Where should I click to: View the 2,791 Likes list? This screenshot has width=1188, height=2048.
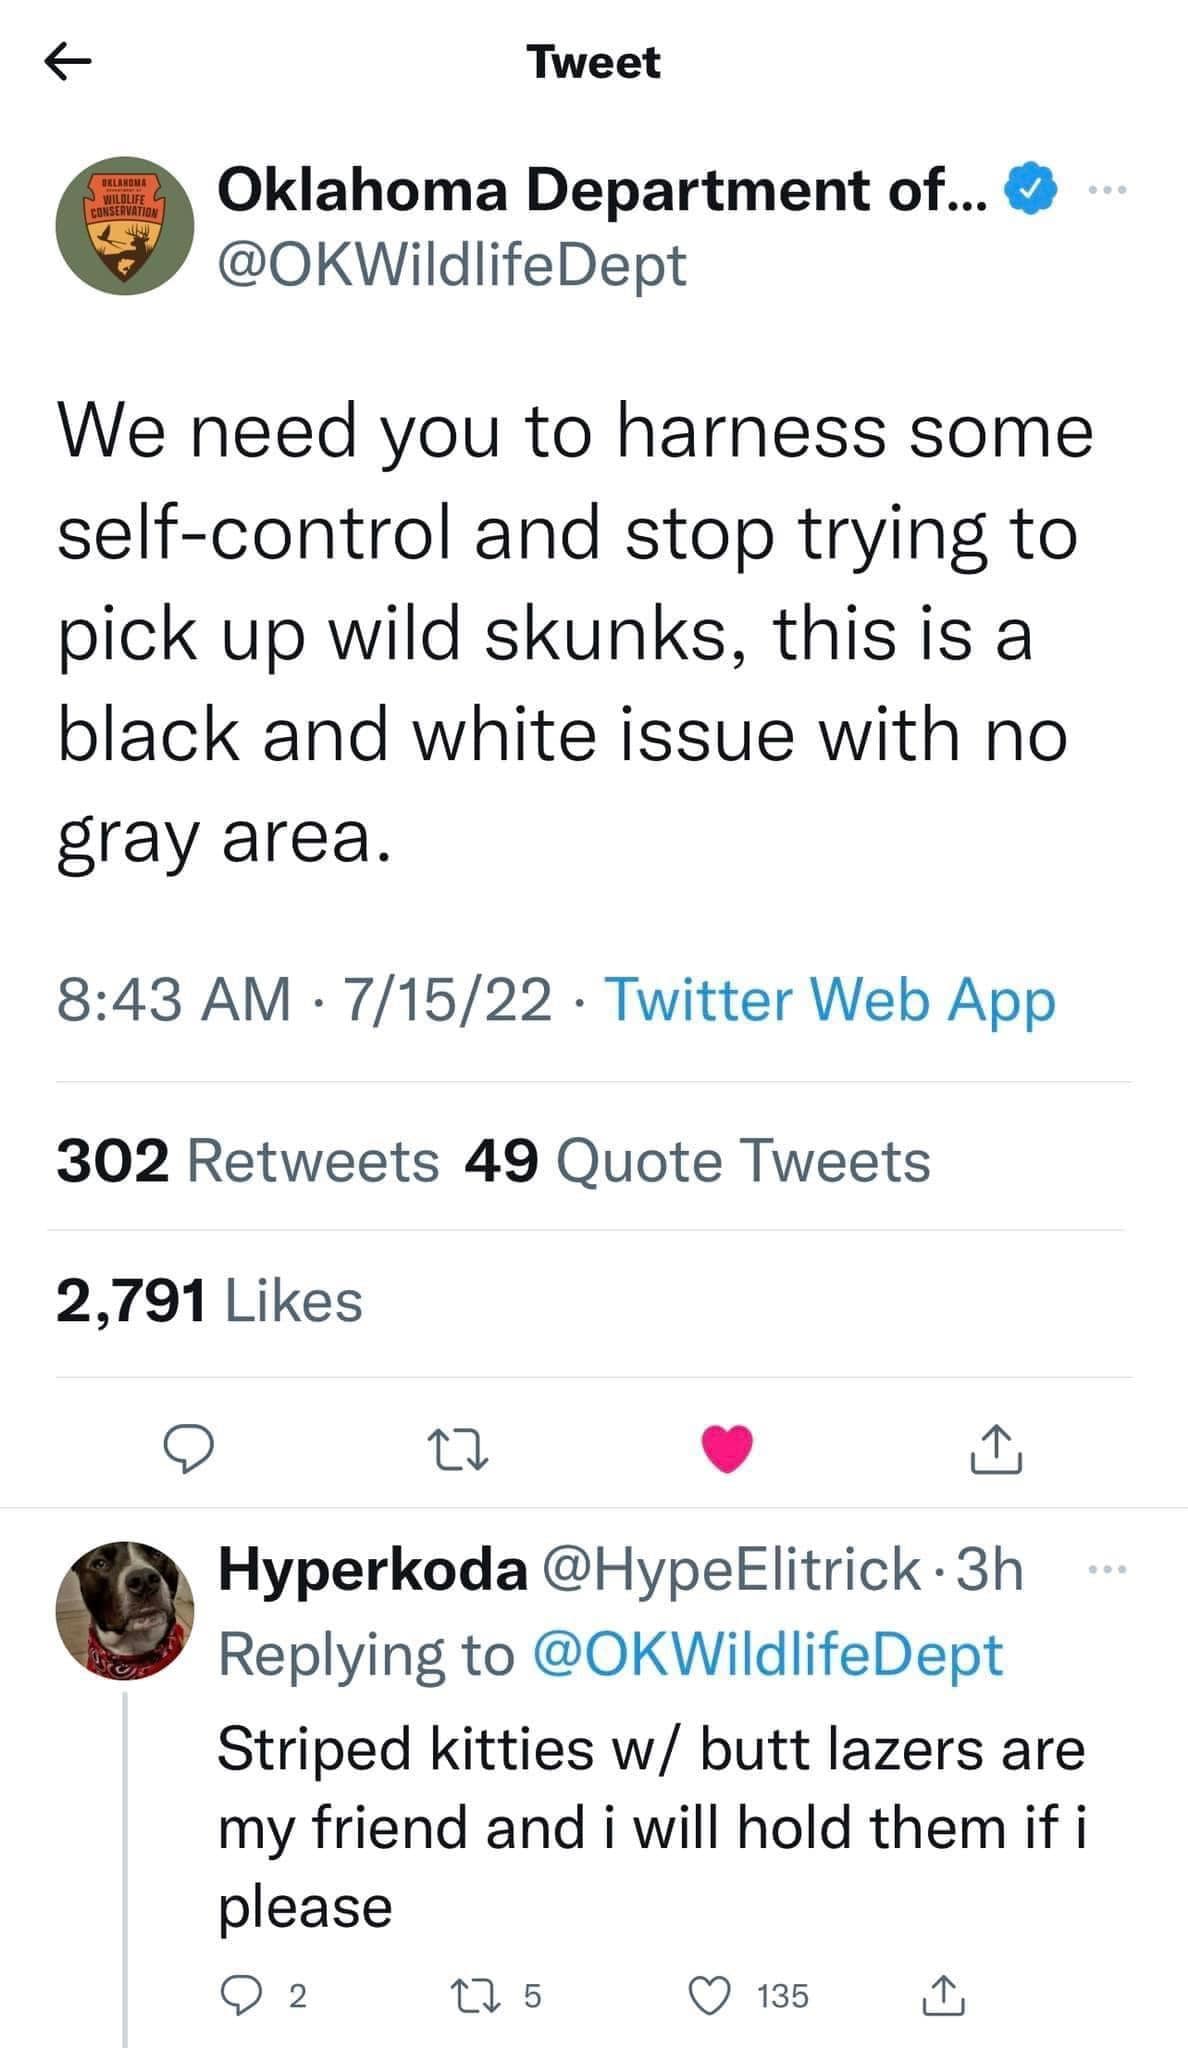[x=209, y=1301]
